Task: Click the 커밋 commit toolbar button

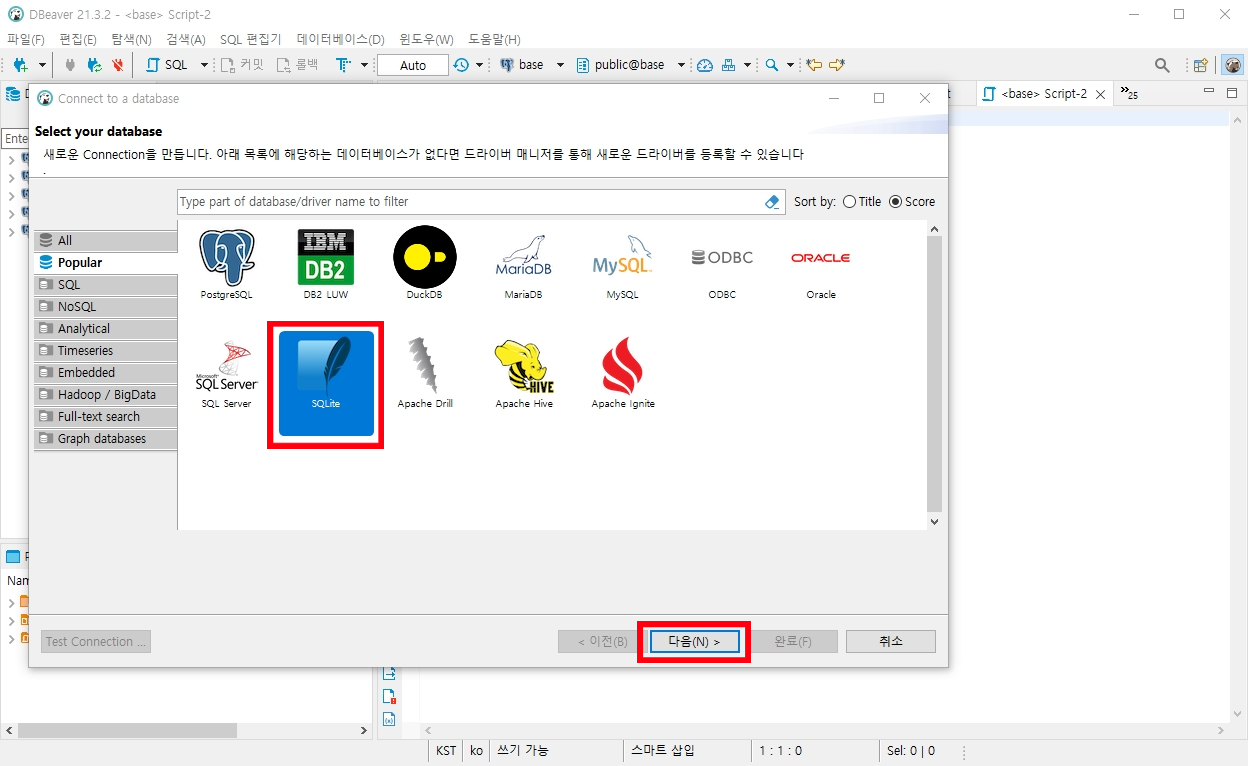Action: click(x=243, y=65)
